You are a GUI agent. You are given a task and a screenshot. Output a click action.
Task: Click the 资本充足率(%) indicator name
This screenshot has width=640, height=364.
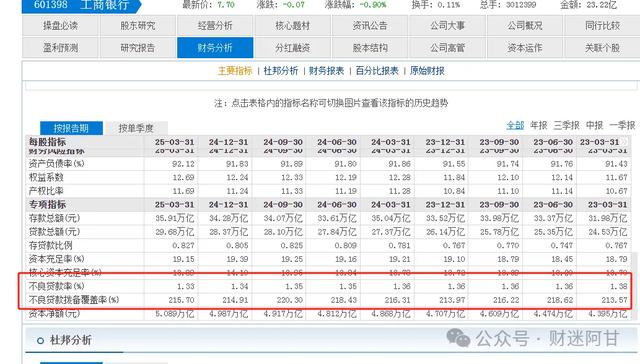click(56, 259)
